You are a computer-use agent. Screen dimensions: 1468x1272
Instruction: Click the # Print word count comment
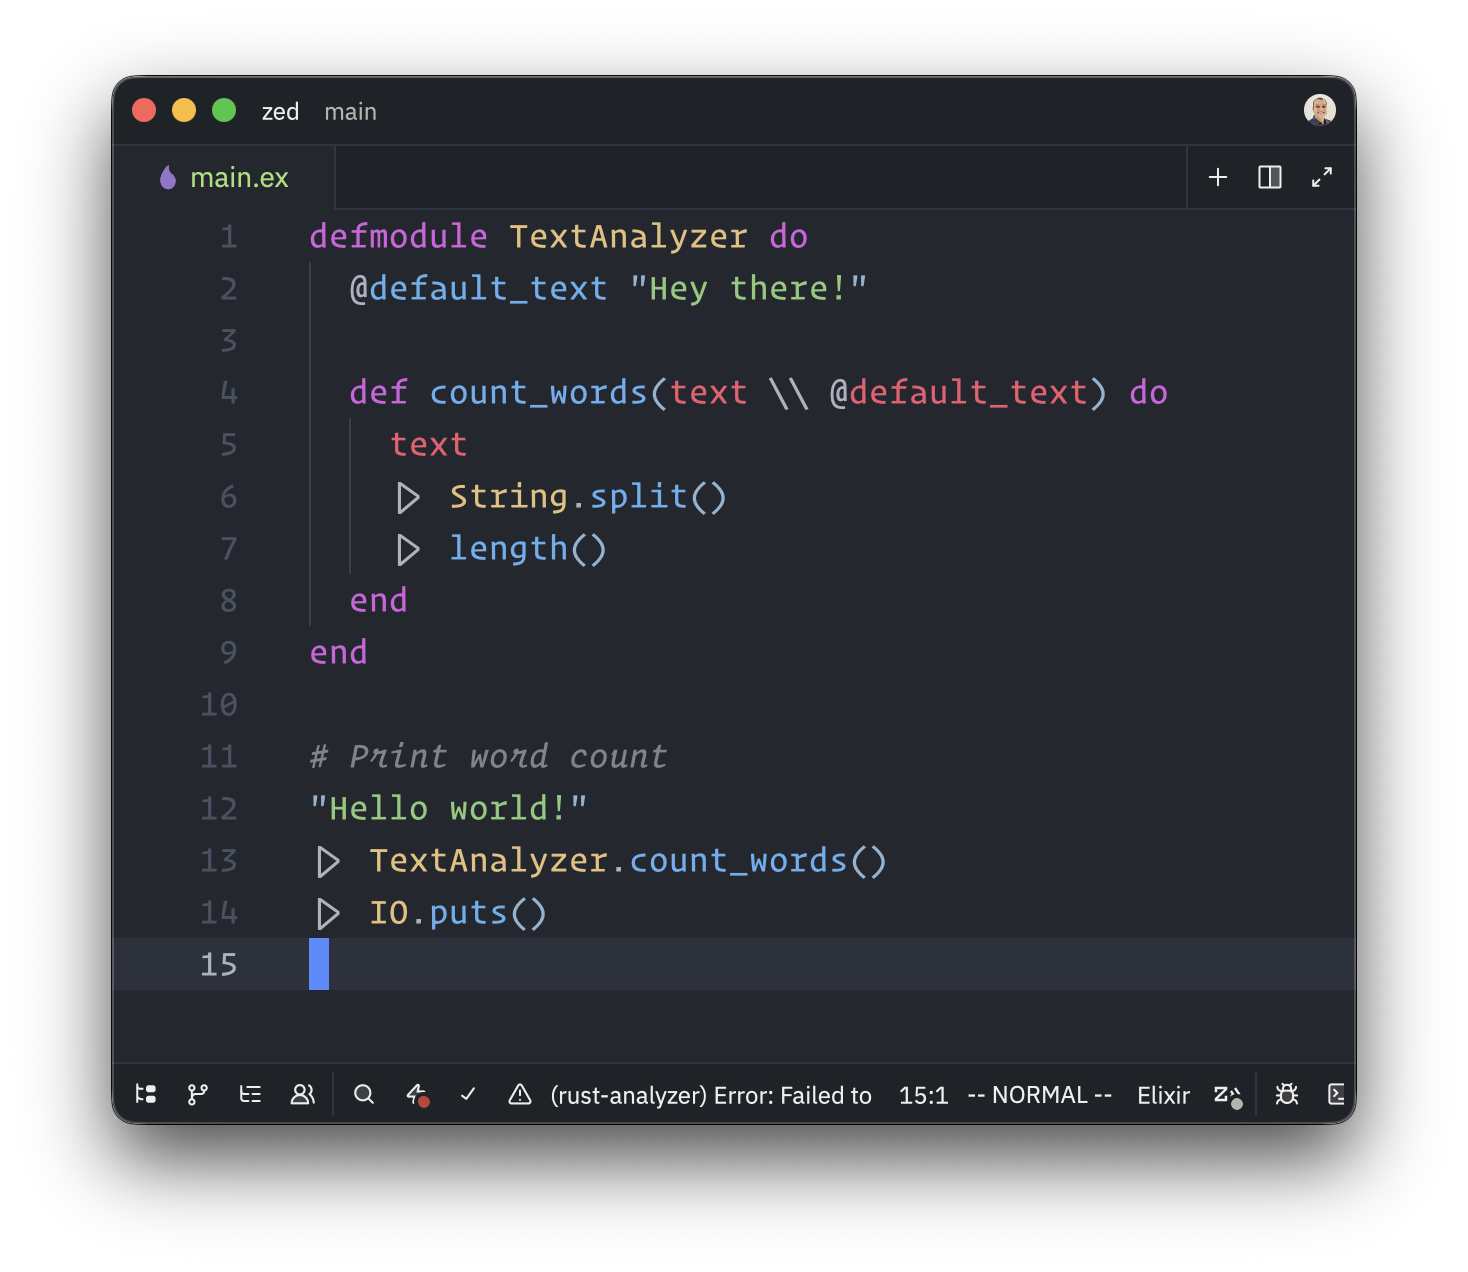(x=488, y=756)
